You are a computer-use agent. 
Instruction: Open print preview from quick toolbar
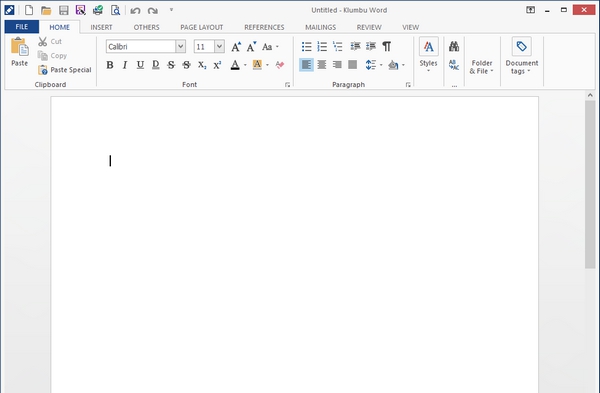click(115, 10)
